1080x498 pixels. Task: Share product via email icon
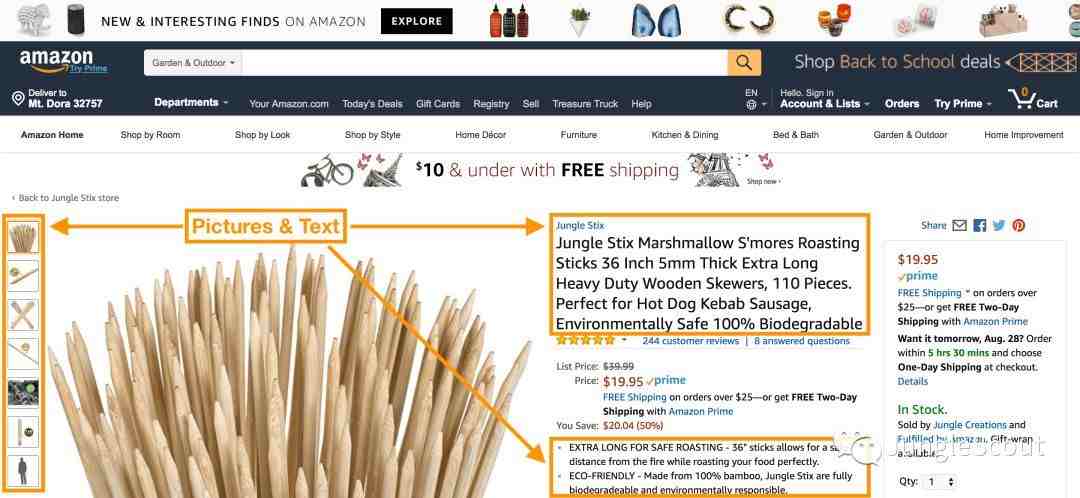(x=959, y=225)
